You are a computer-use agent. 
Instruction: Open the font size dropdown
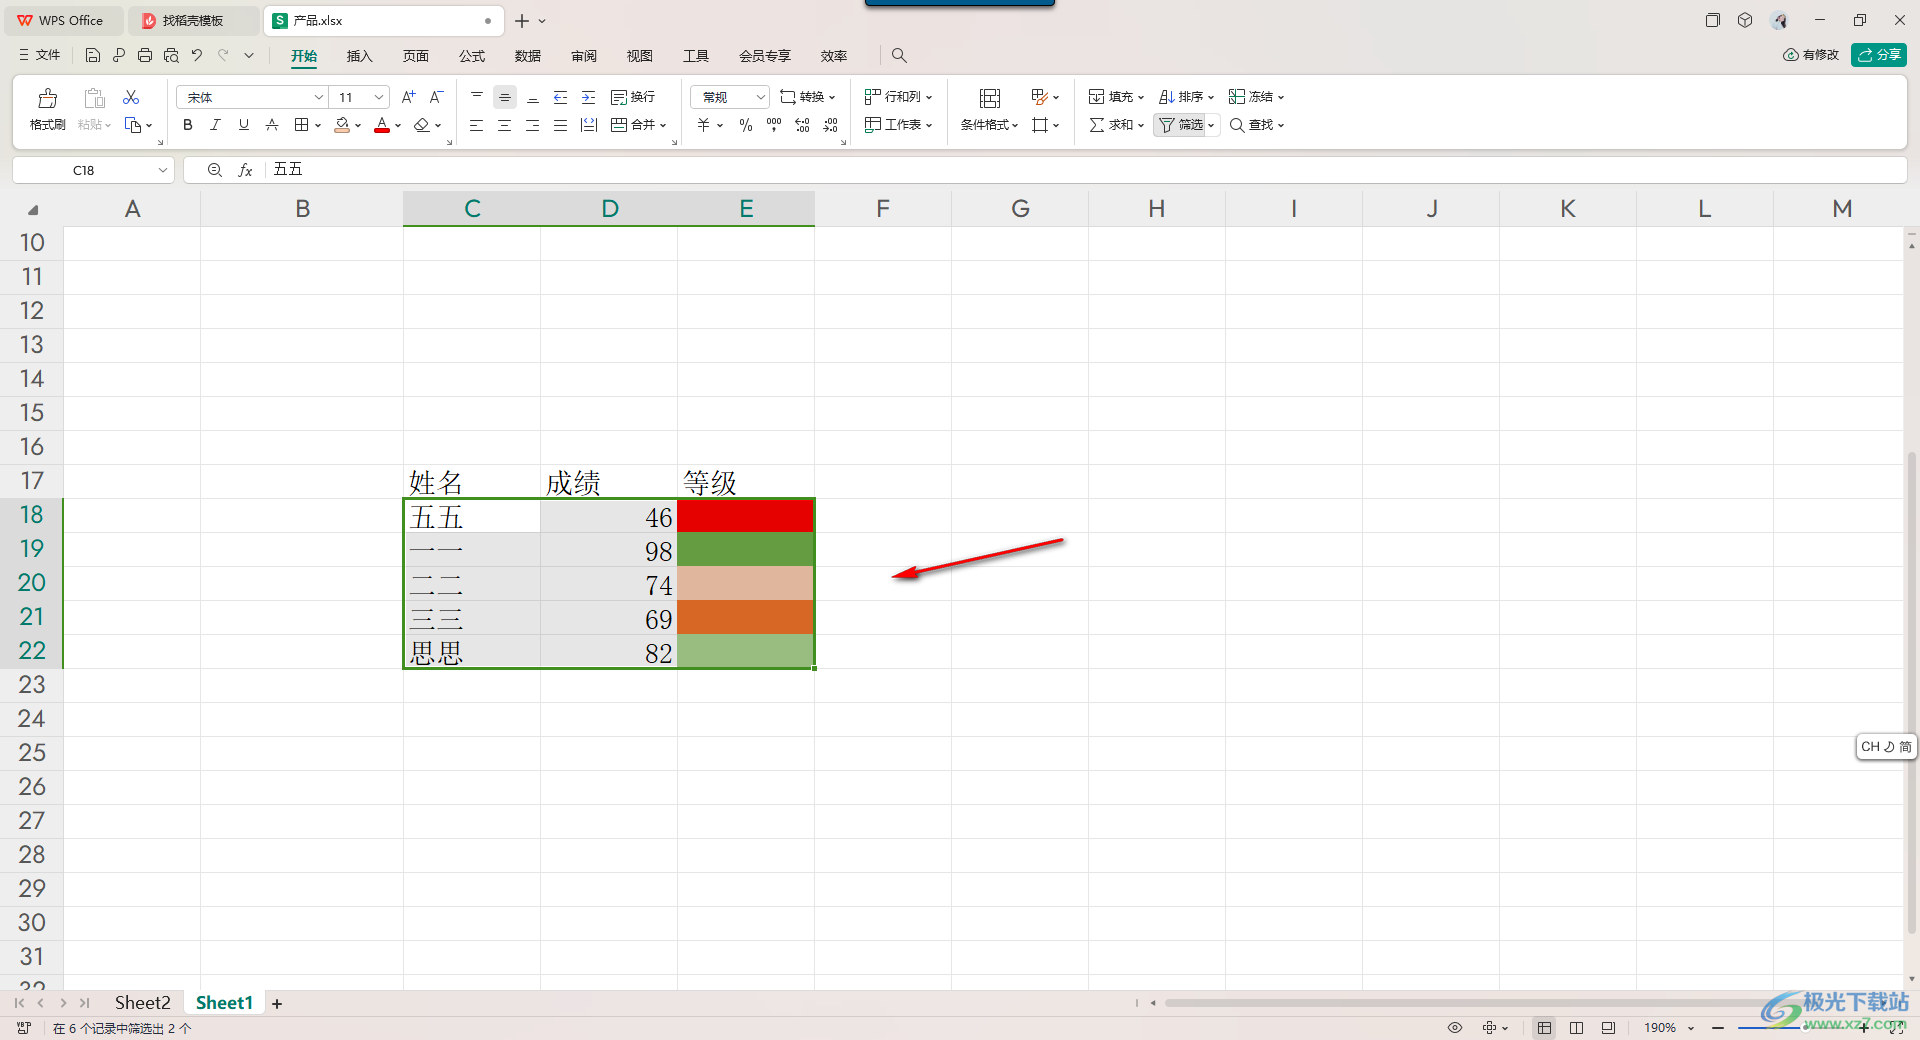point(379,97)
